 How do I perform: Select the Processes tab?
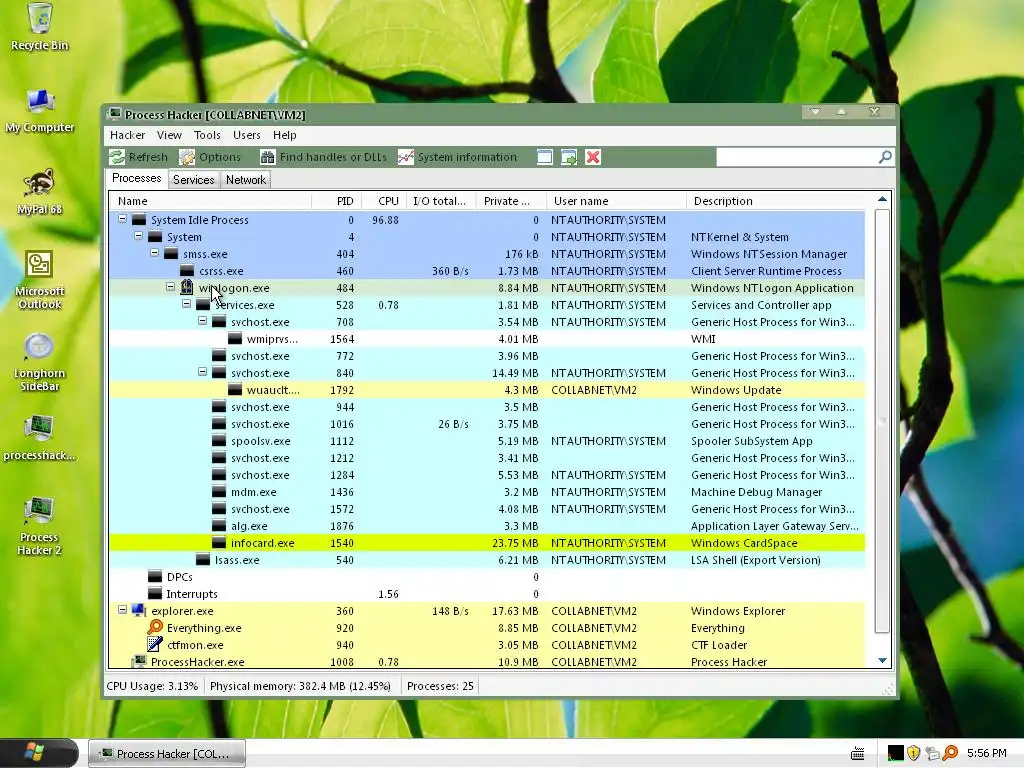pos(136,178)
